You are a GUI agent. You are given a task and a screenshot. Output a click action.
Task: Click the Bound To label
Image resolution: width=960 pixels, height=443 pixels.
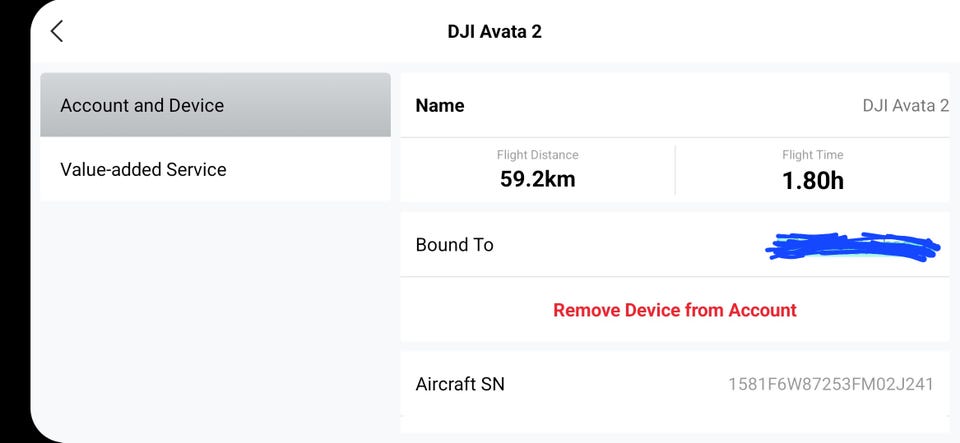tap(455, 245)
